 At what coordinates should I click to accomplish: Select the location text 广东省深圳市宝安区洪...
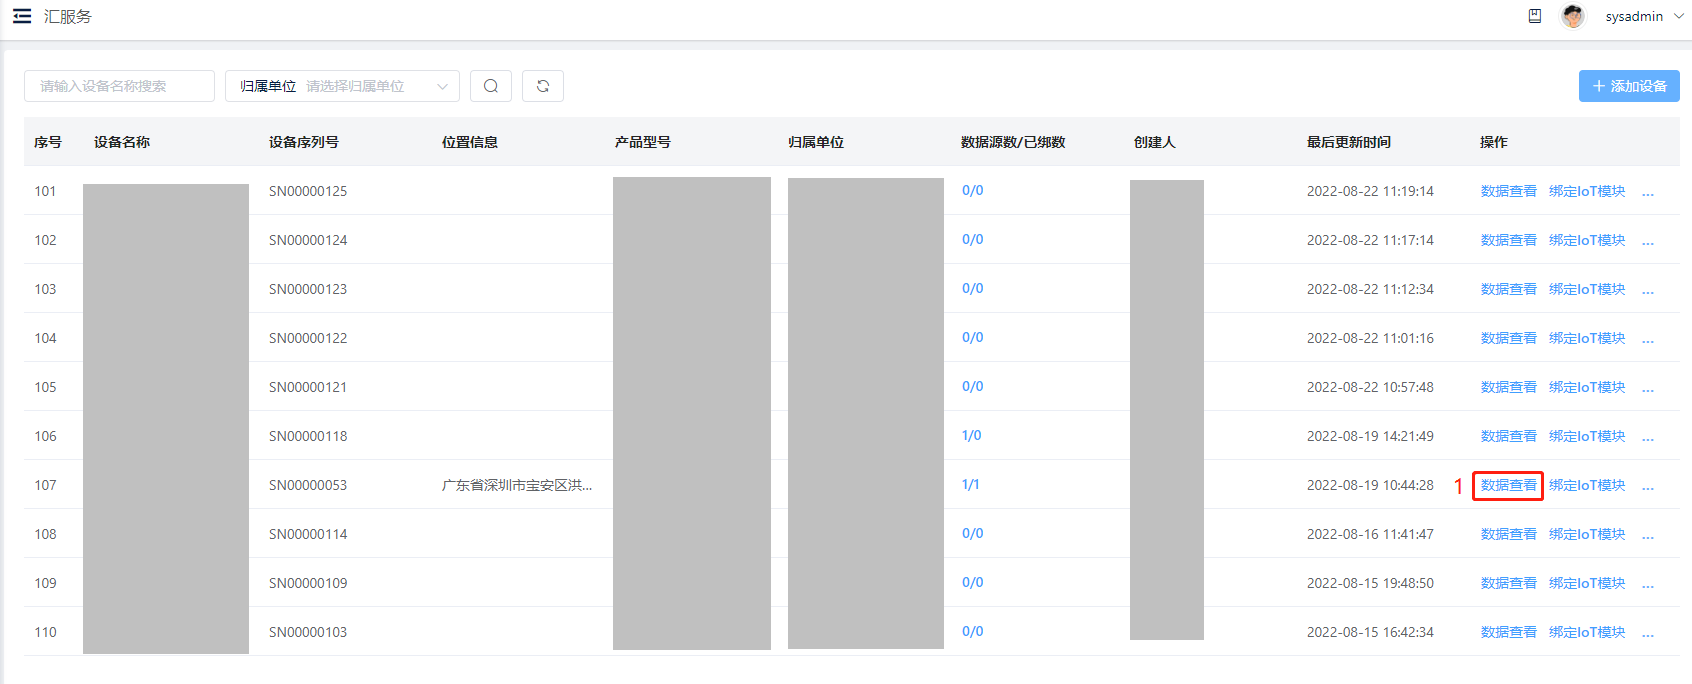[x=517, y=485]
